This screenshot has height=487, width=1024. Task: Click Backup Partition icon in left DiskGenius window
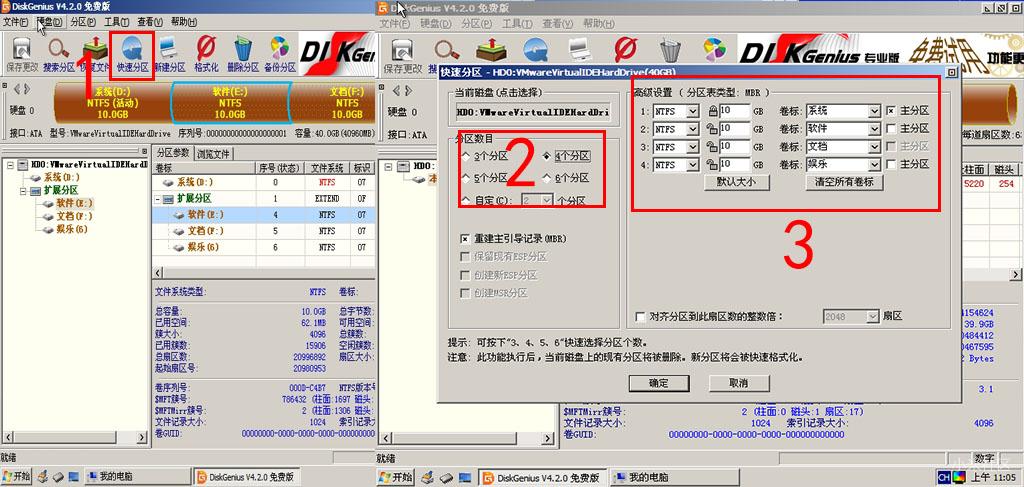(x=280, y=55)
